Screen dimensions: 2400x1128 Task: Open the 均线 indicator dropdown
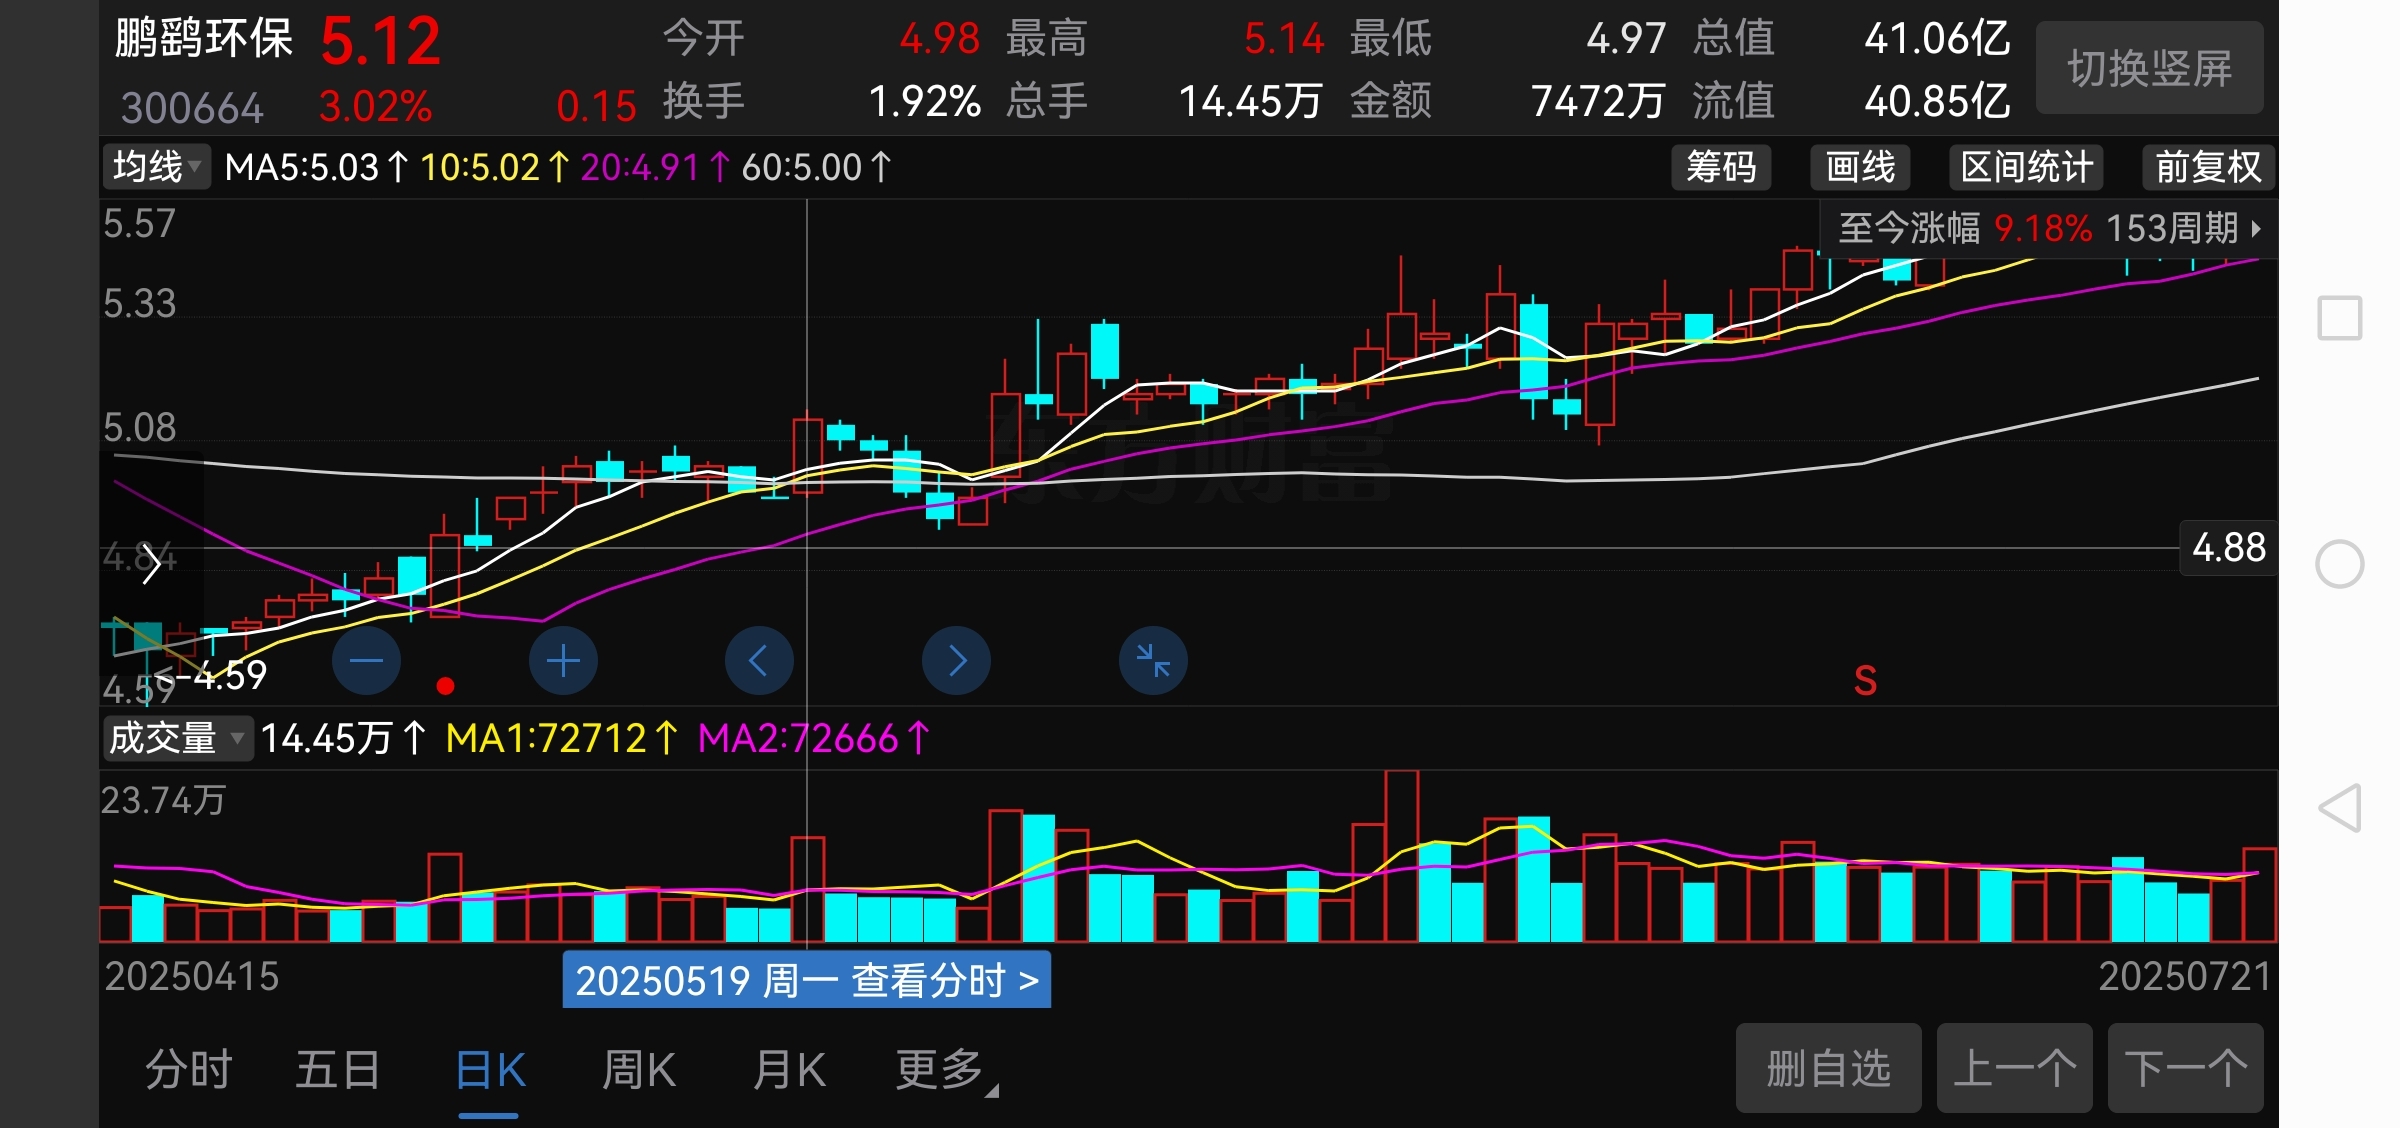point(157,167)
